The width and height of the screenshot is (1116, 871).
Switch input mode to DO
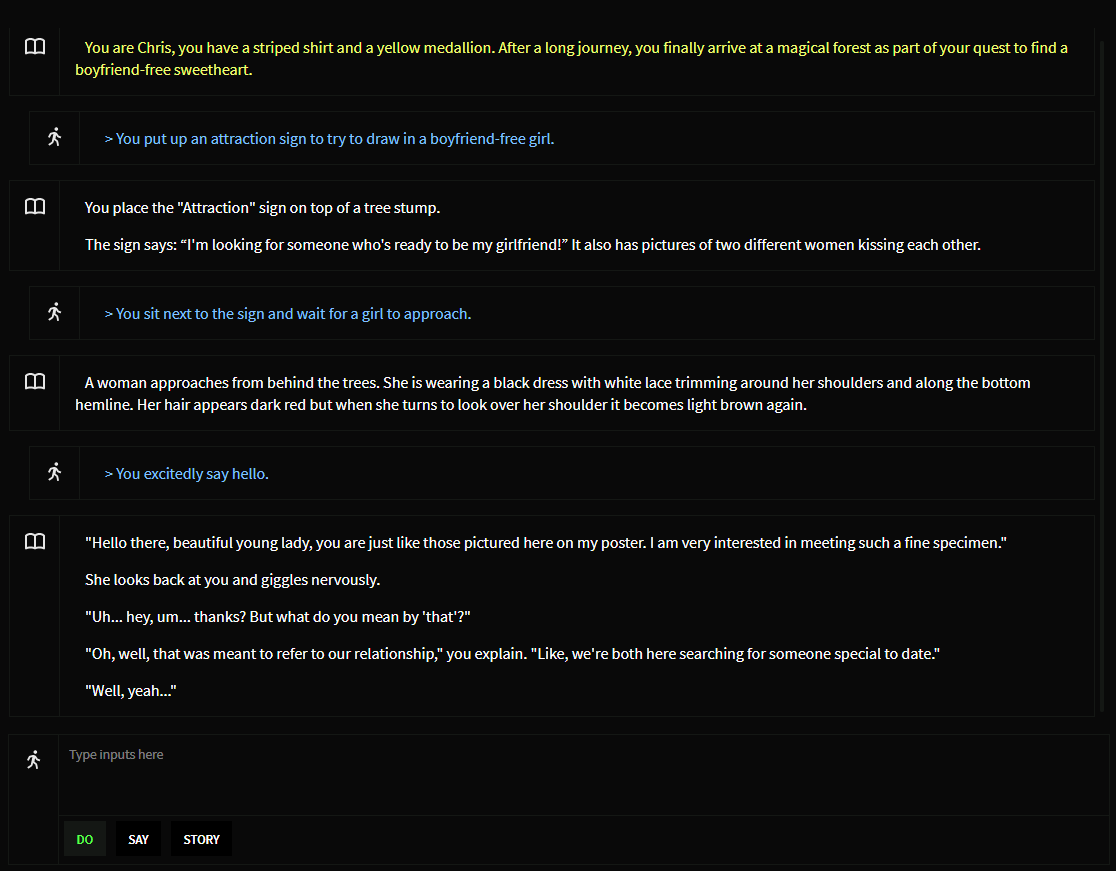(85, 839)
